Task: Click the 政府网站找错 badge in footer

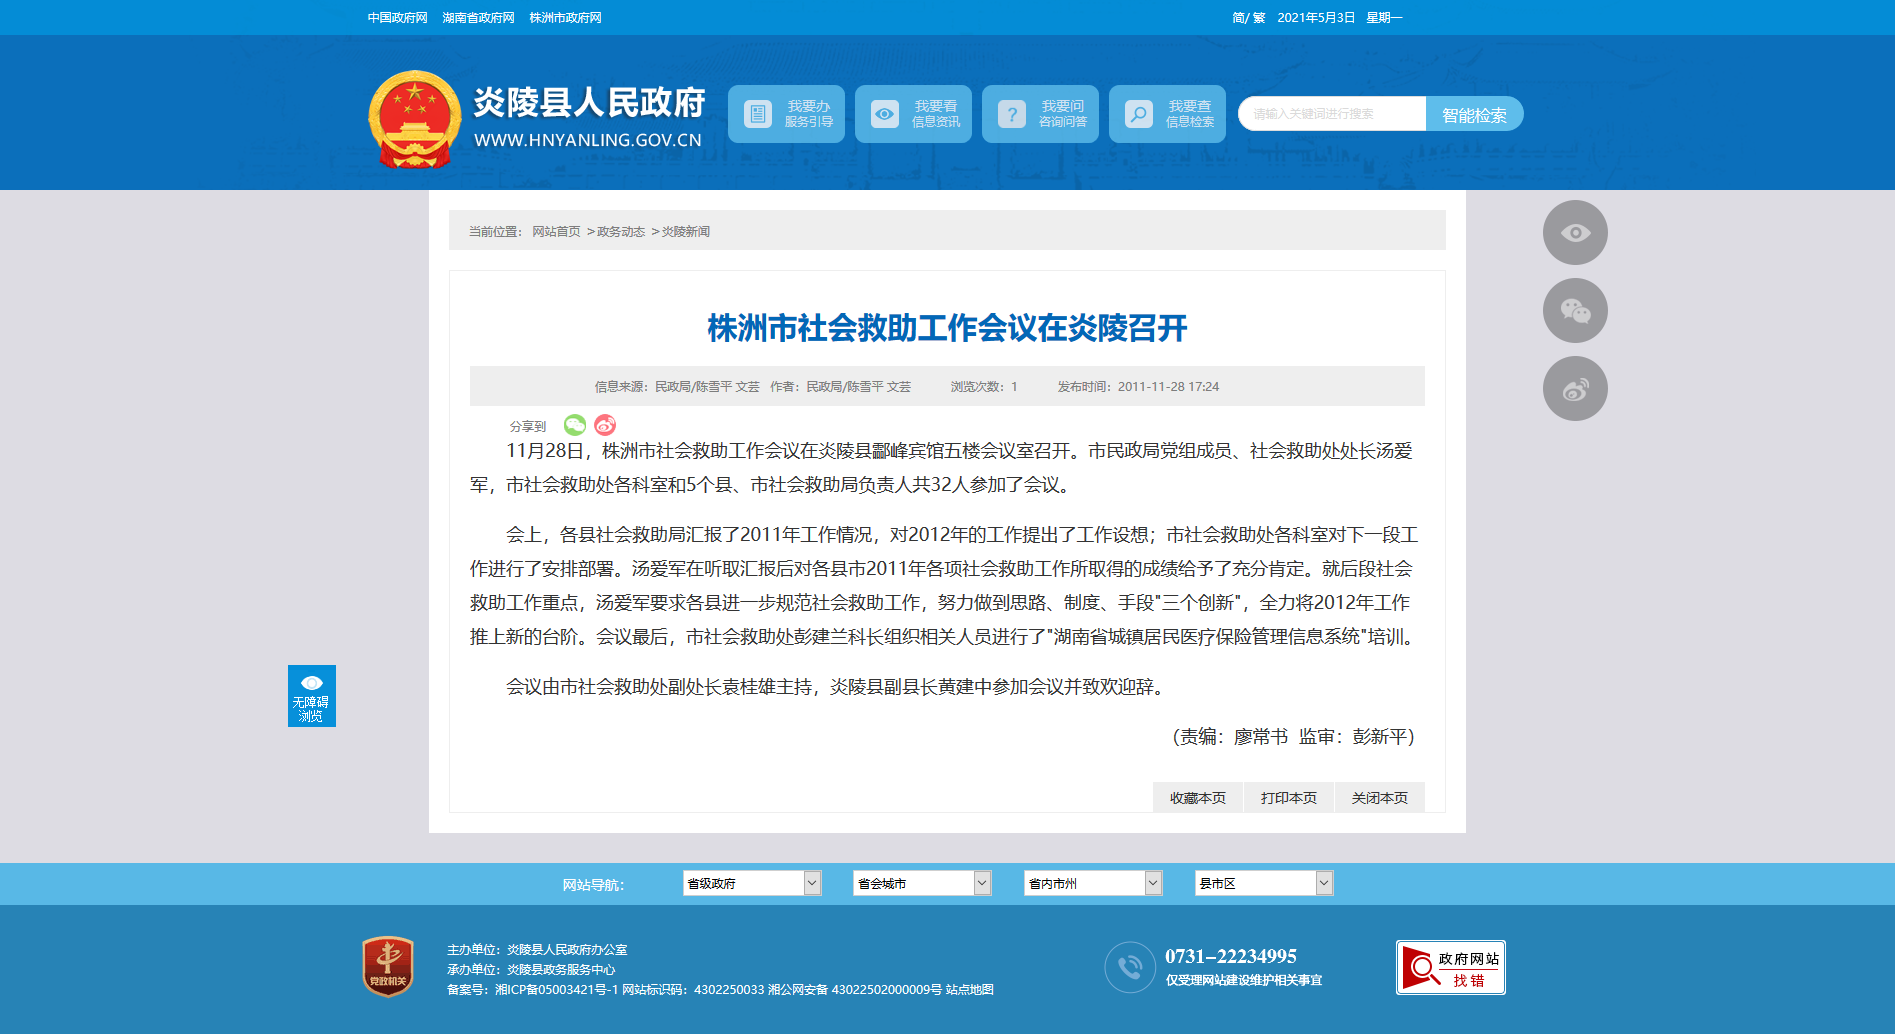Action: coord(1450,968)
